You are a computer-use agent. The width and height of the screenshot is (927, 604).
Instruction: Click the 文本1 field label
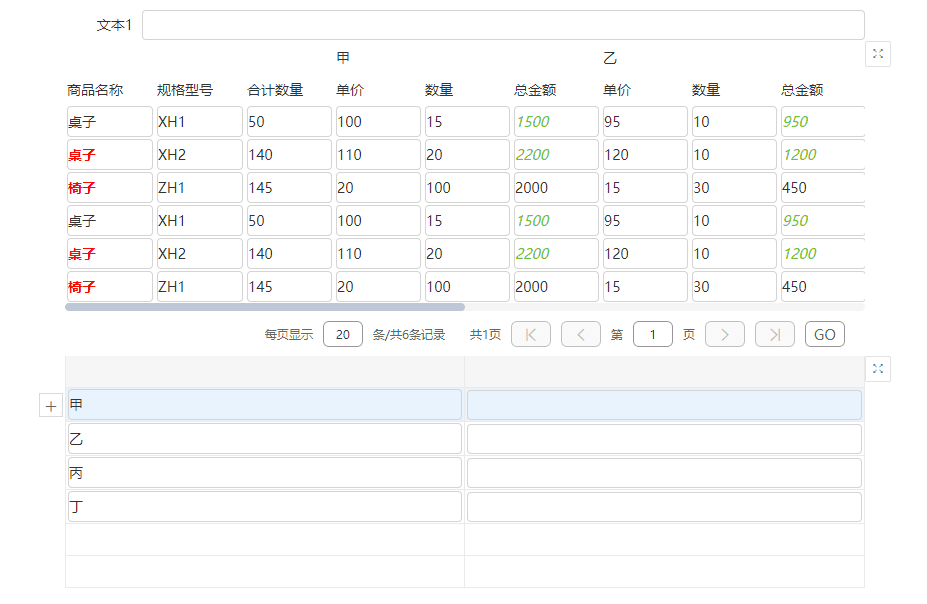114,25
